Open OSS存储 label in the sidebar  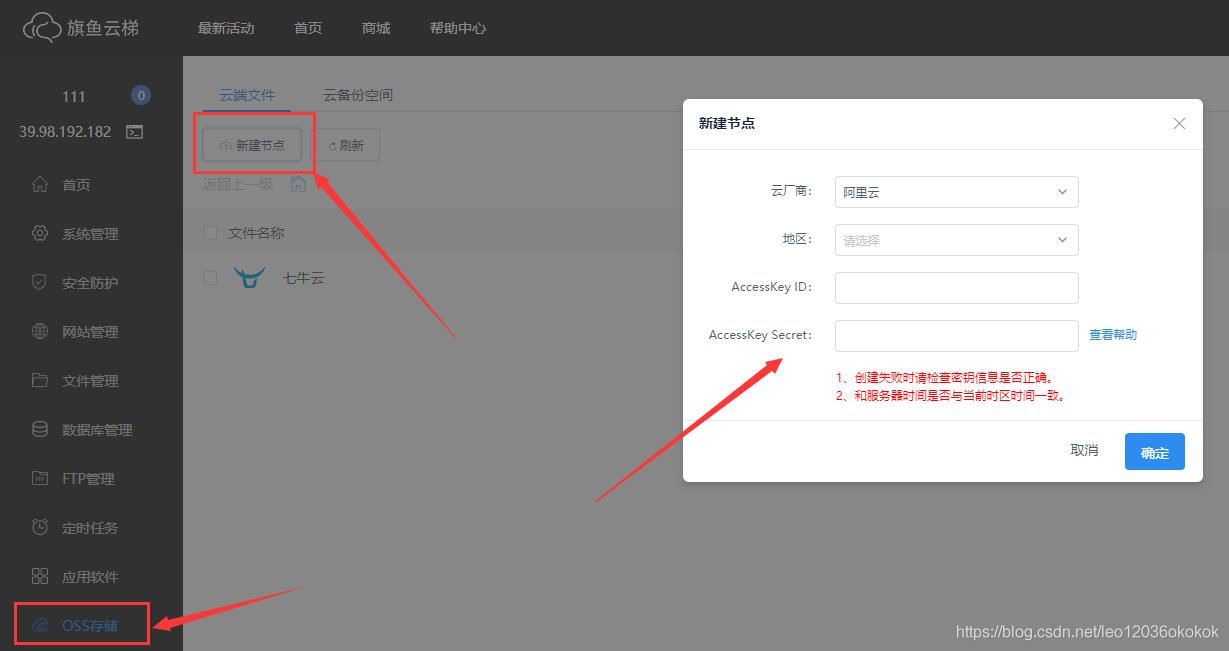[90, 626]
